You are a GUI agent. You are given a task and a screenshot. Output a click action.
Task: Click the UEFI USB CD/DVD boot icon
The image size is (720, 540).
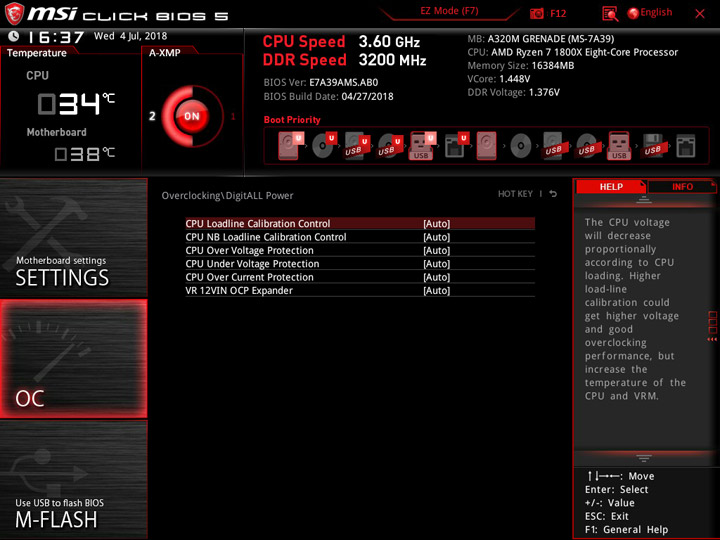point(389,146)
